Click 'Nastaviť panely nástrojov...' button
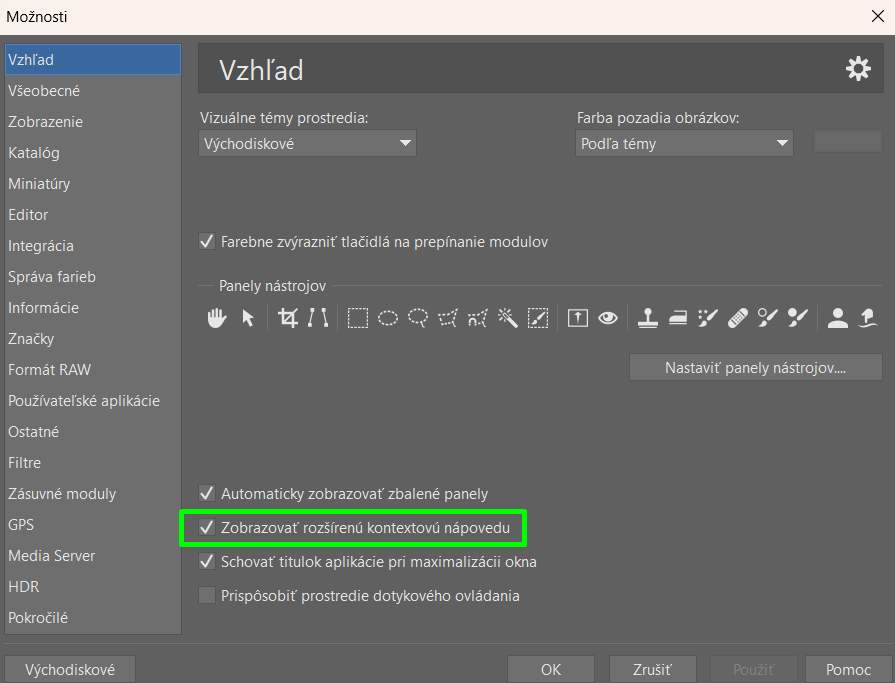The width and height of the screenshot is (895, 683). pyautogui.click(x=756, y=367)
